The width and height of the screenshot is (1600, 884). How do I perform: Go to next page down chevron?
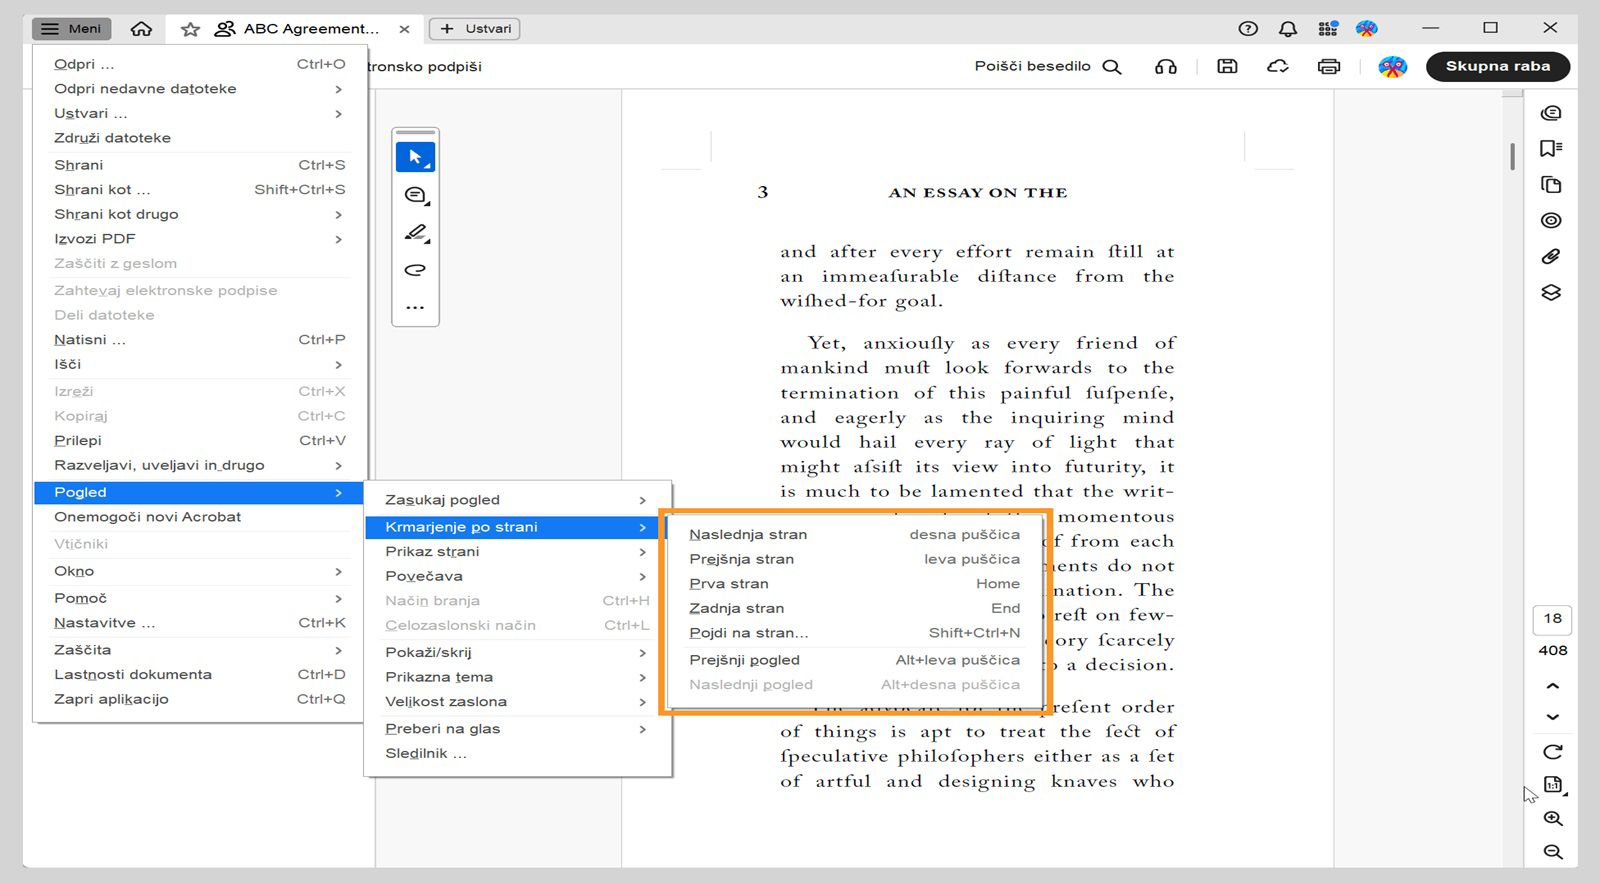[1552, 717]
